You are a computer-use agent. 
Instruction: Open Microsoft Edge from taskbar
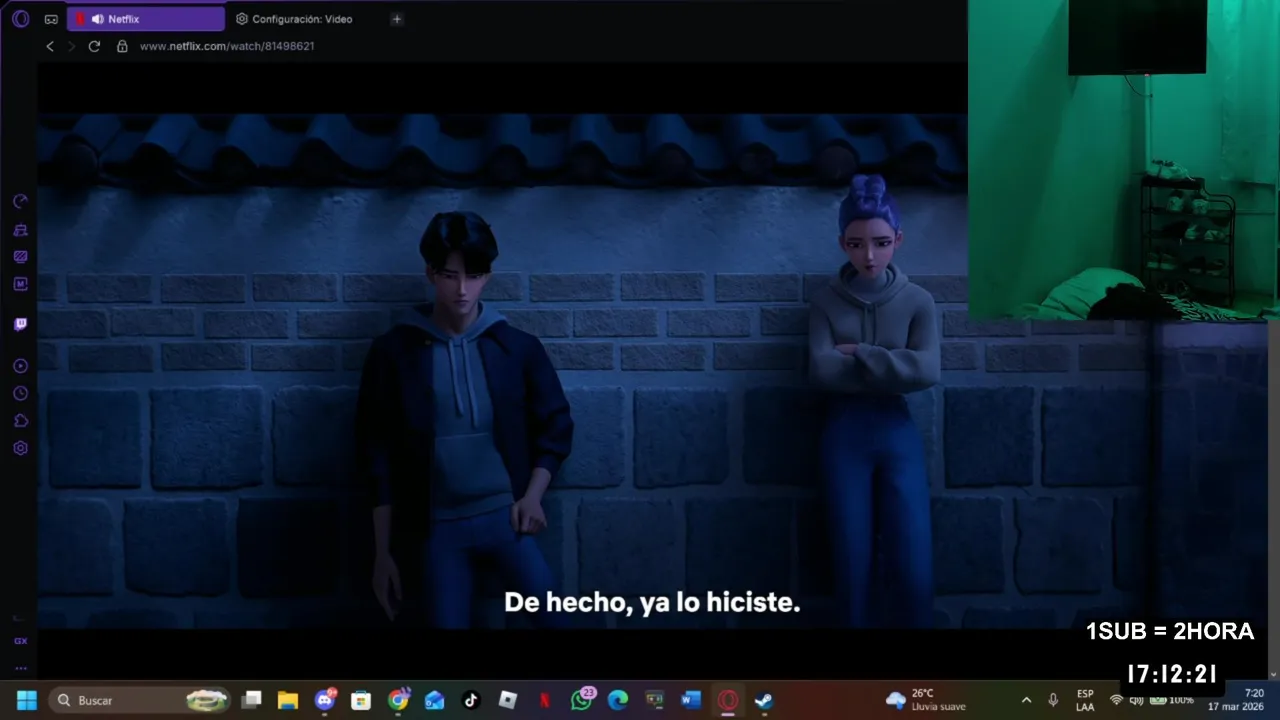pos(618,700)
